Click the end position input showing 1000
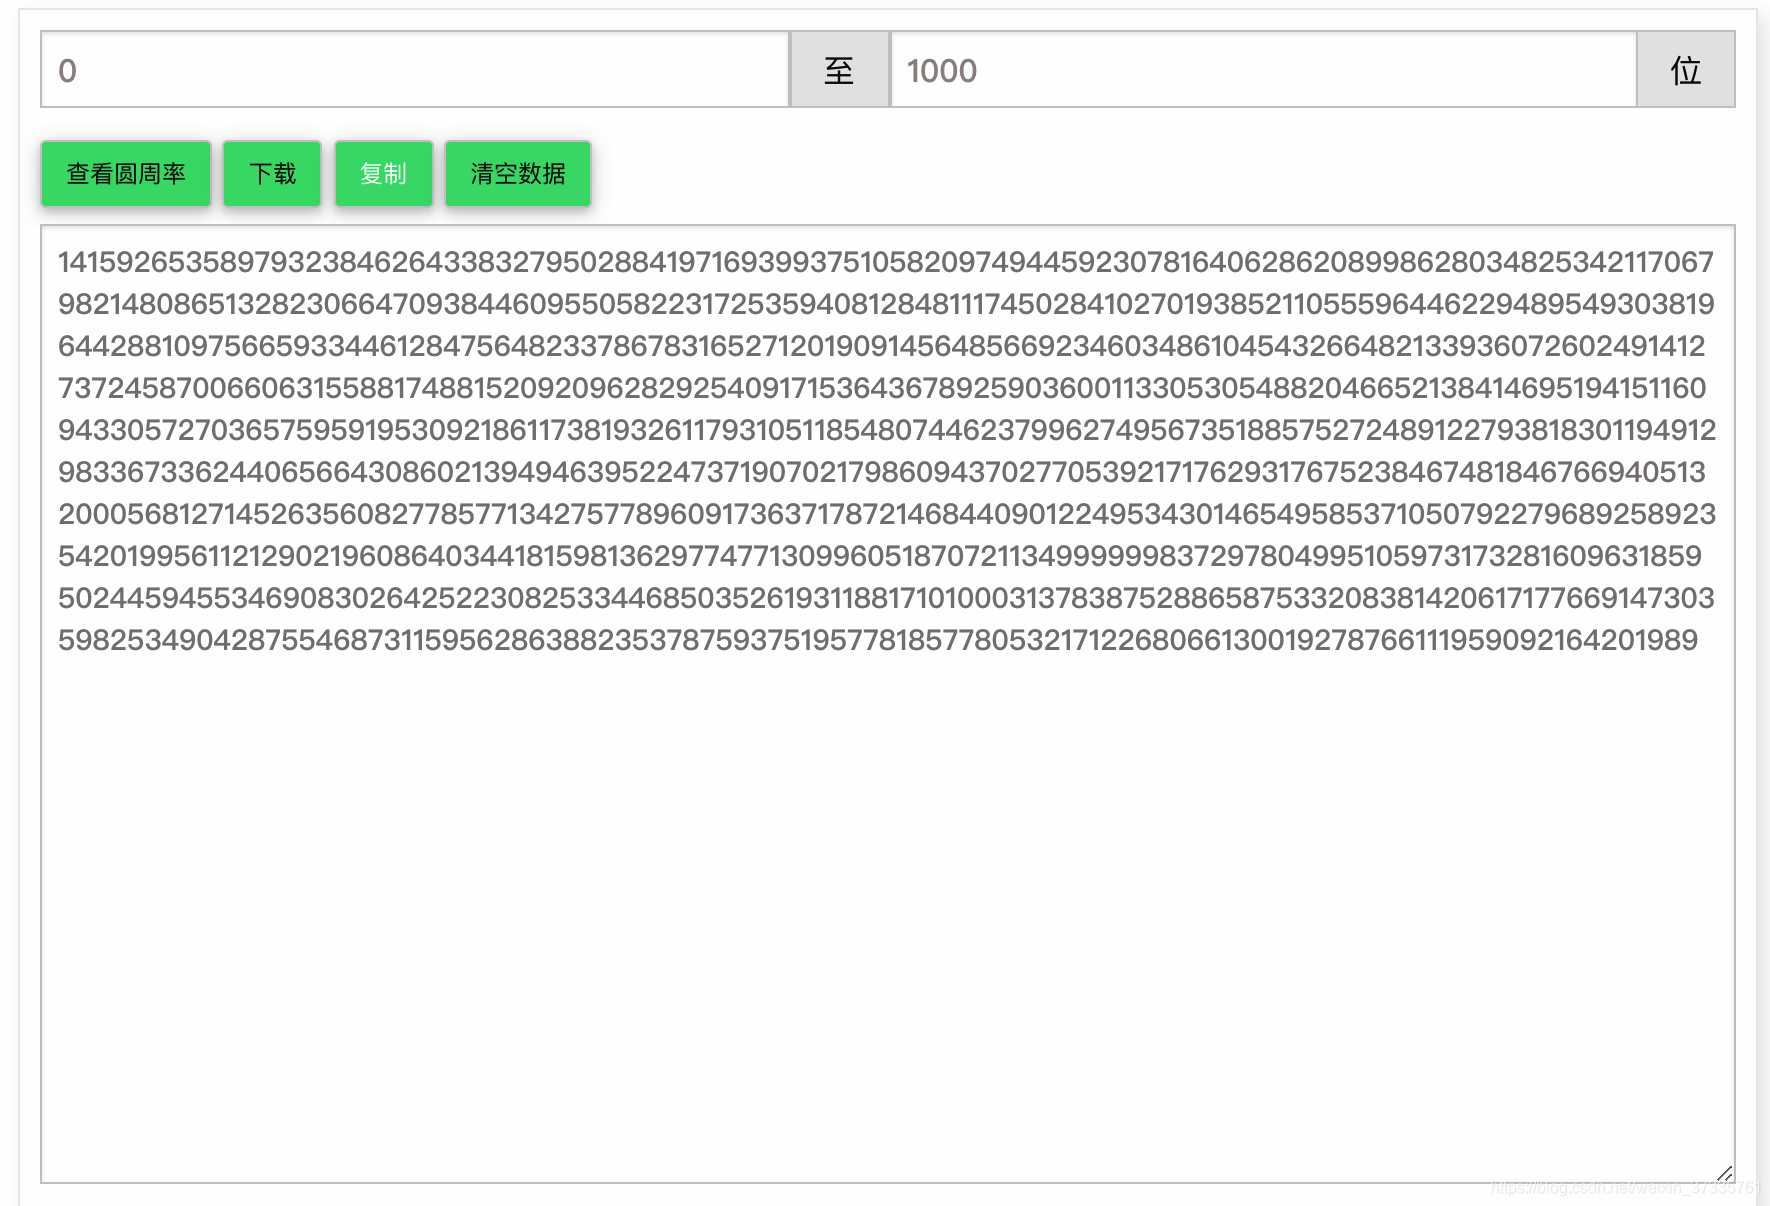Image resolution: width=1770 pixels, height=1206 pixels. 1263,70
